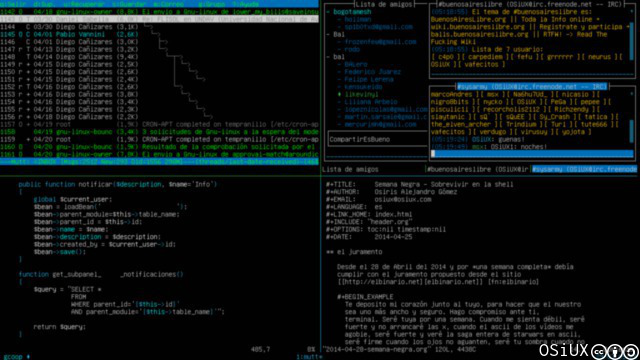Select message 1158 '3 solicitudes de Gnu-linux'
640x360 pixels.
coord(159,132)
